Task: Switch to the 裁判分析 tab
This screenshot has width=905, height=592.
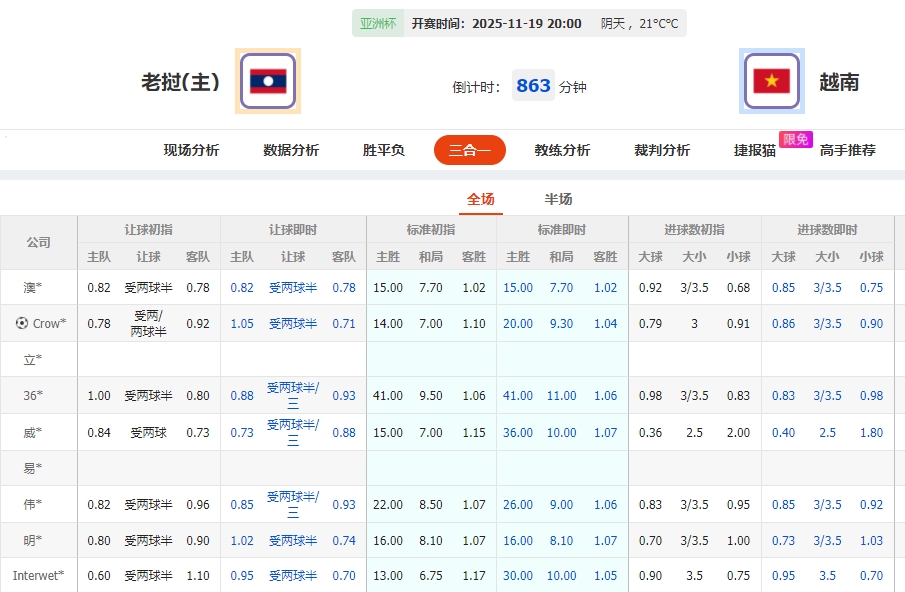Action: (x=661, y=150)
